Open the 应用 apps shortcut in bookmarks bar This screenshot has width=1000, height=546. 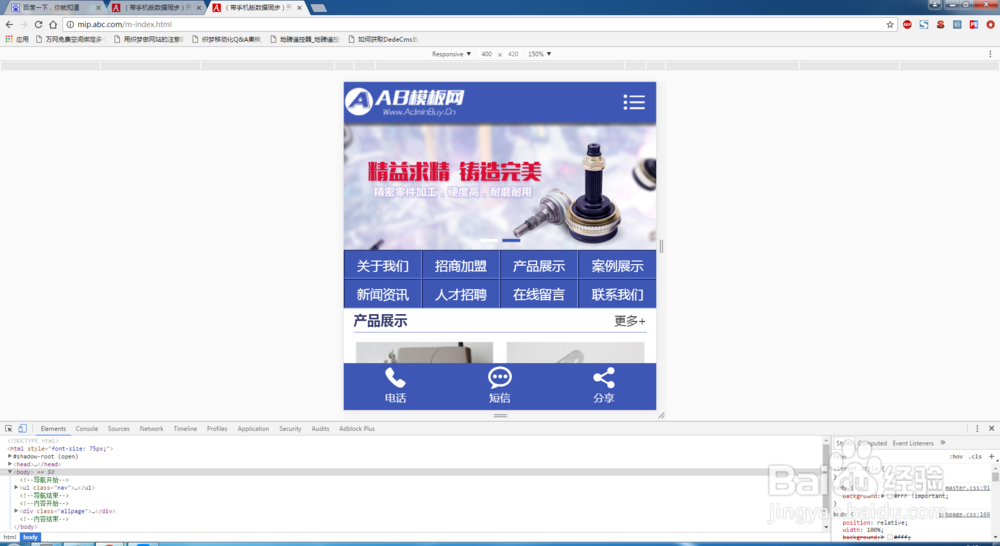coord(17,39)
